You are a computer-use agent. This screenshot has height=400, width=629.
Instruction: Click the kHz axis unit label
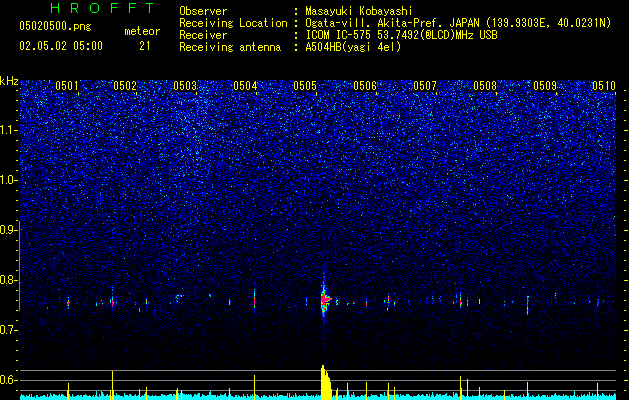click(x=9, y=81)
